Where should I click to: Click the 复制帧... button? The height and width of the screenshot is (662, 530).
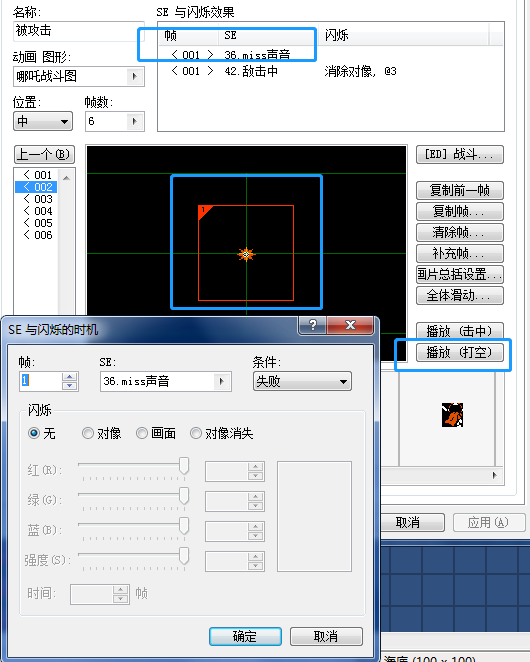pyautogui.click(x=459, y=211)
